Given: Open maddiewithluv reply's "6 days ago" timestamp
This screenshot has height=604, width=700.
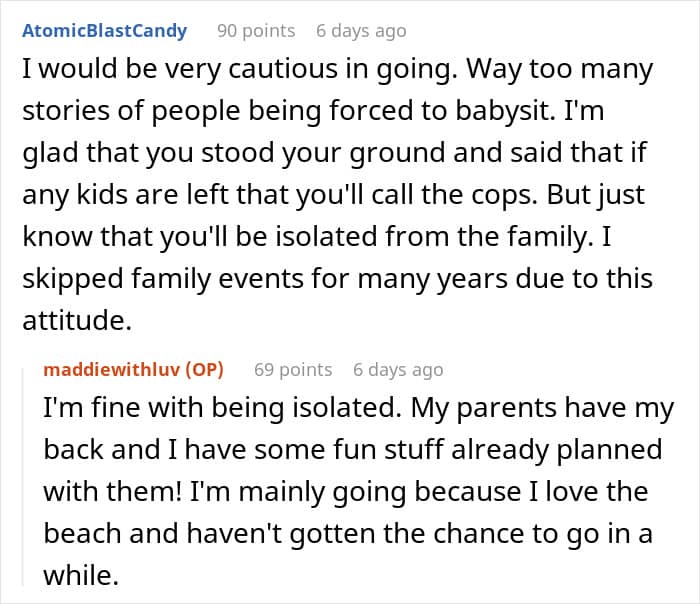Looking at the screenshot, I should [397, 370].
